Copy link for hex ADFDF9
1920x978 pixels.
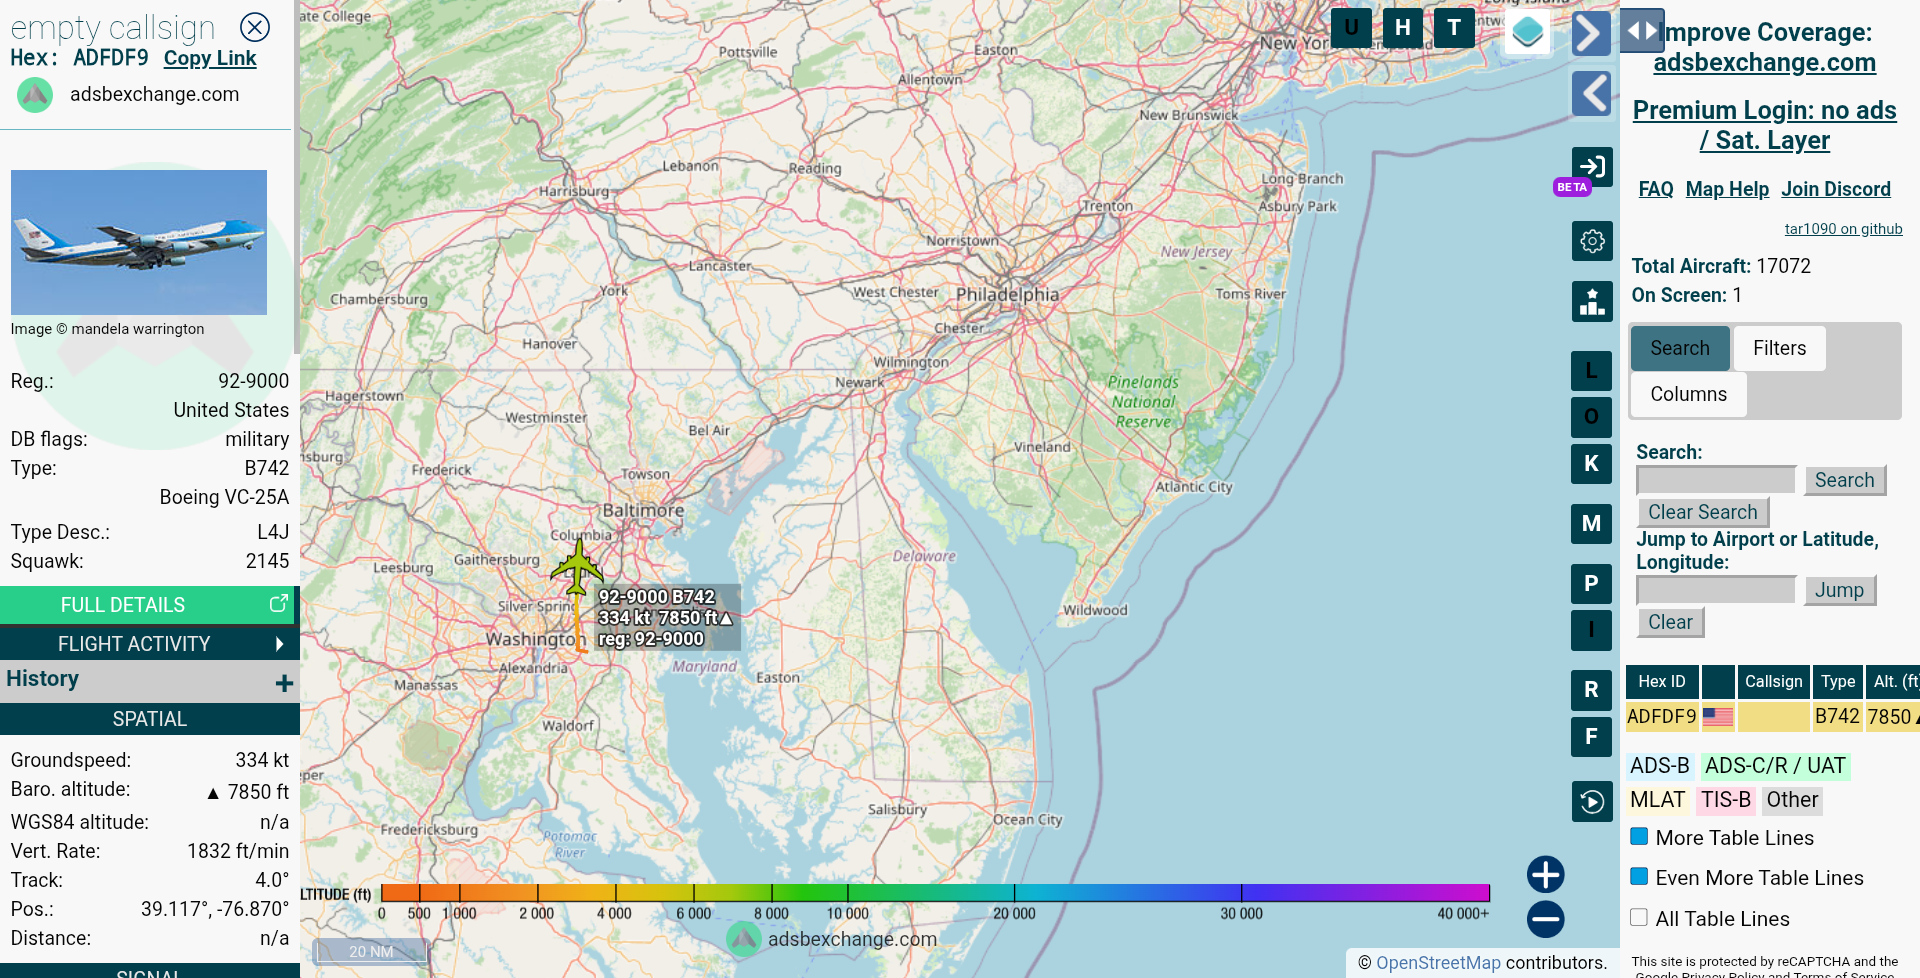(x=210, y=58)
